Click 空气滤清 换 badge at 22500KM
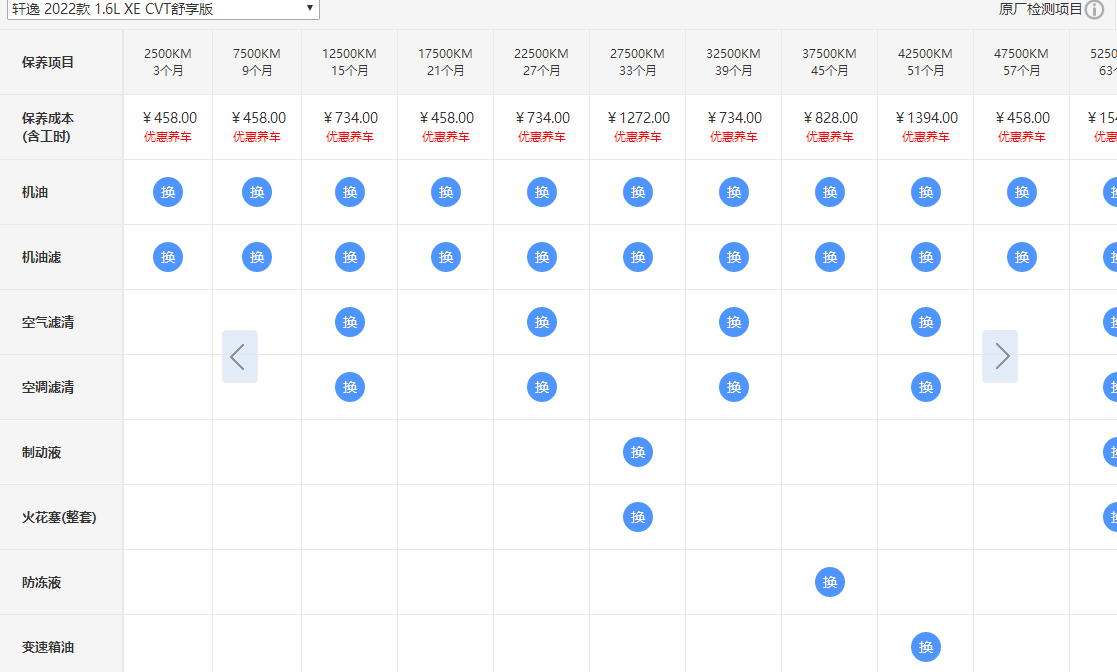 tap(542, 322)
